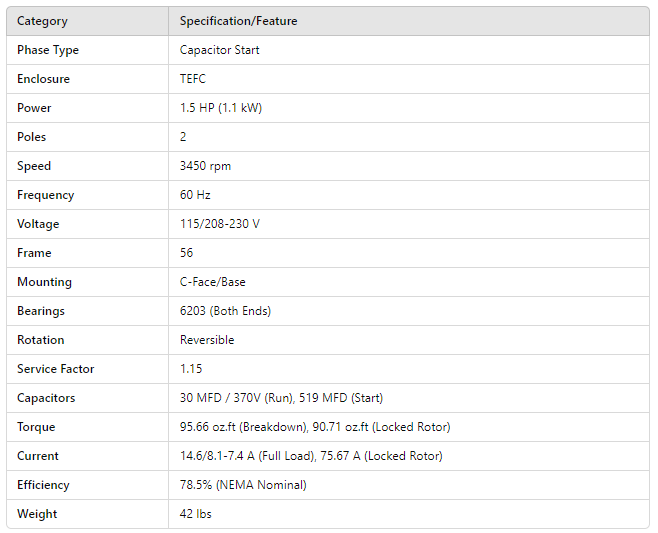
Task: Select the 6203 (Both Ends) bearings value
Action: (x=225, y=311)
